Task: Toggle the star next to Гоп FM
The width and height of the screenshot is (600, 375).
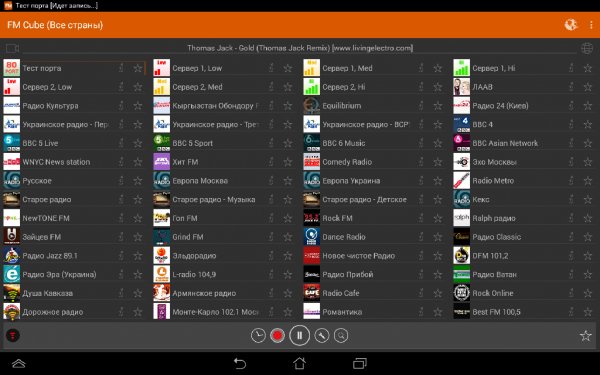Action: pos(288,218)
